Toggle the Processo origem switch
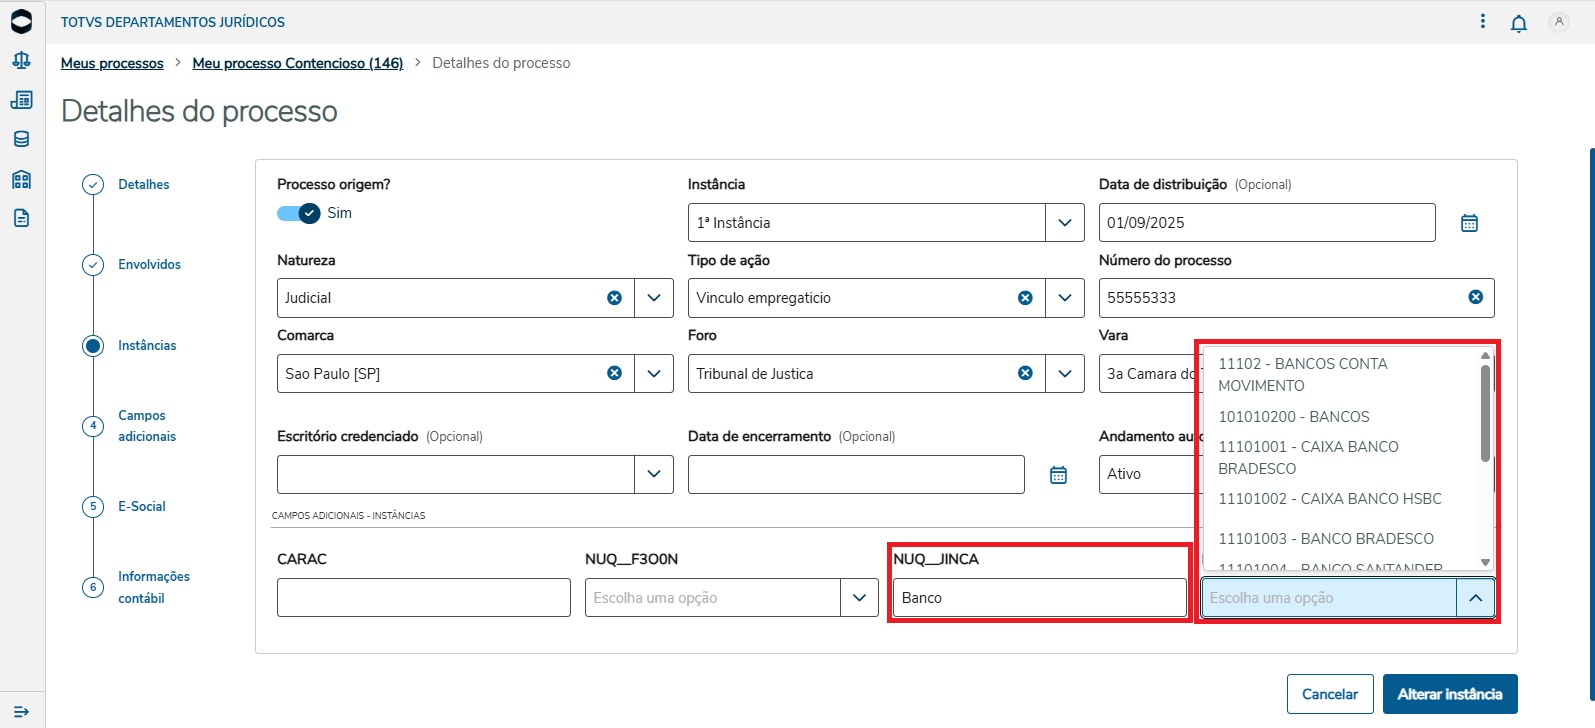 click(299, 213)
